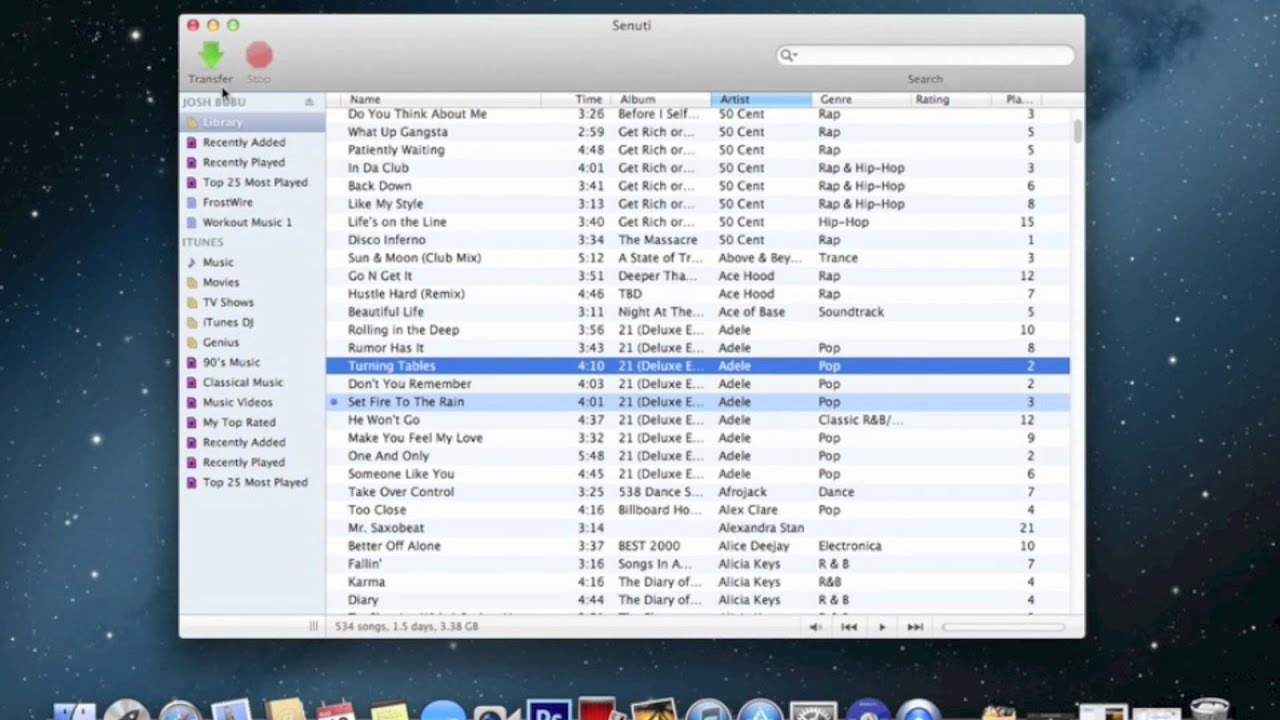
Task: Open Genius playlist
Action: tap(221, 342)
